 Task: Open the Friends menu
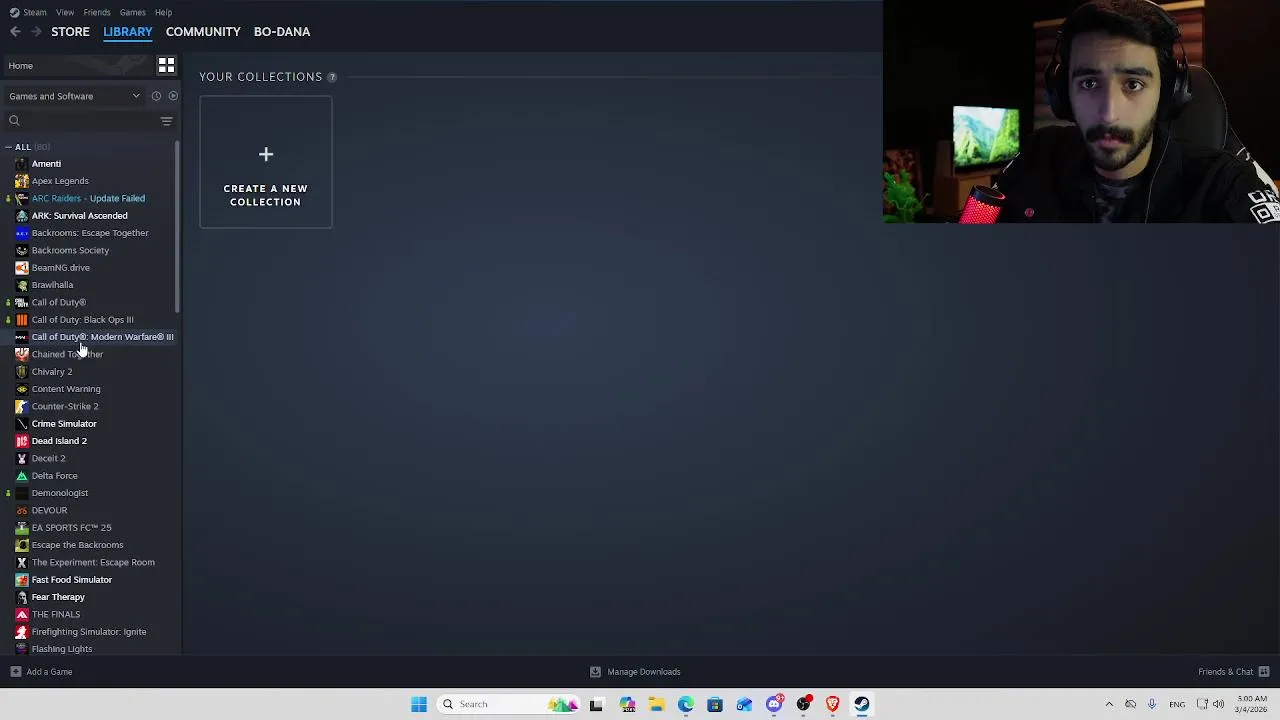tap(97, 12)
